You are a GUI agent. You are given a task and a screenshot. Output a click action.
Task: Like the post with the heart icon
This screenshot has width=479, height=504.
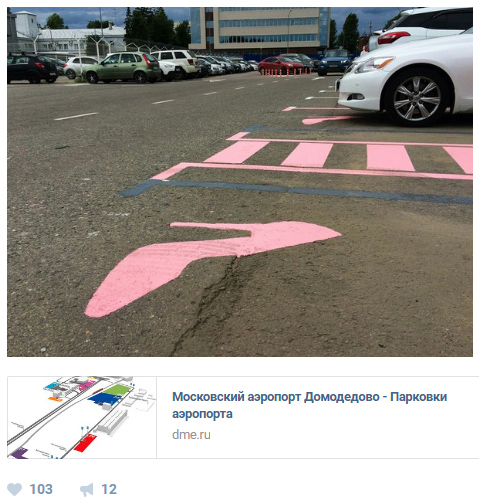14,489
